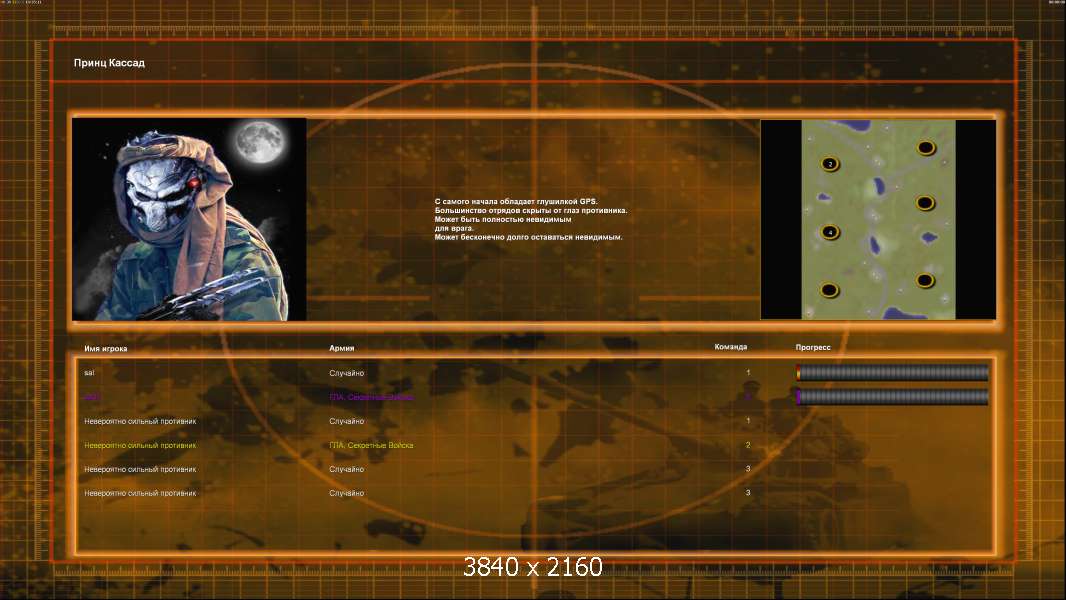Screen dimensions: 1066x600
Task: Click sal's loading progress bar
Action: coord(892,372)
